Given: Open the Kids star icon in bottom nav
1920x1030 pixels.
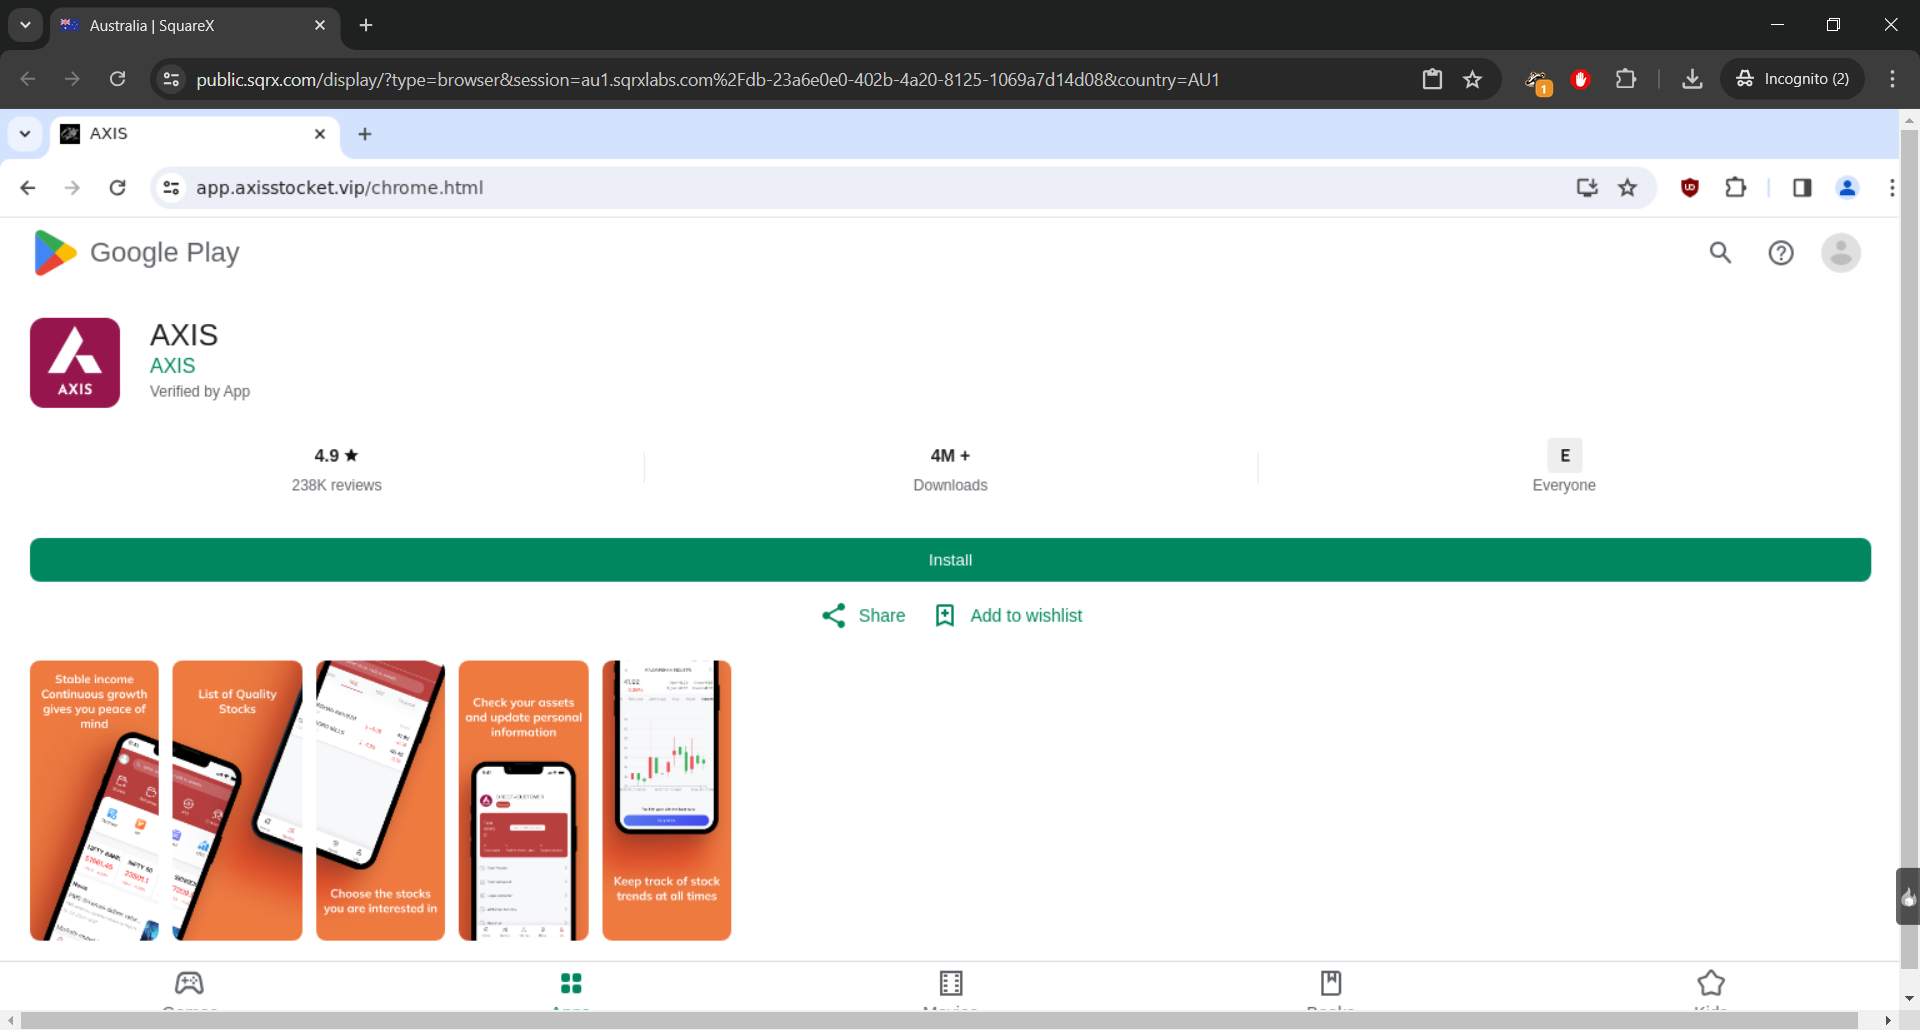Looking at the screenshot, I should 1711,983.
